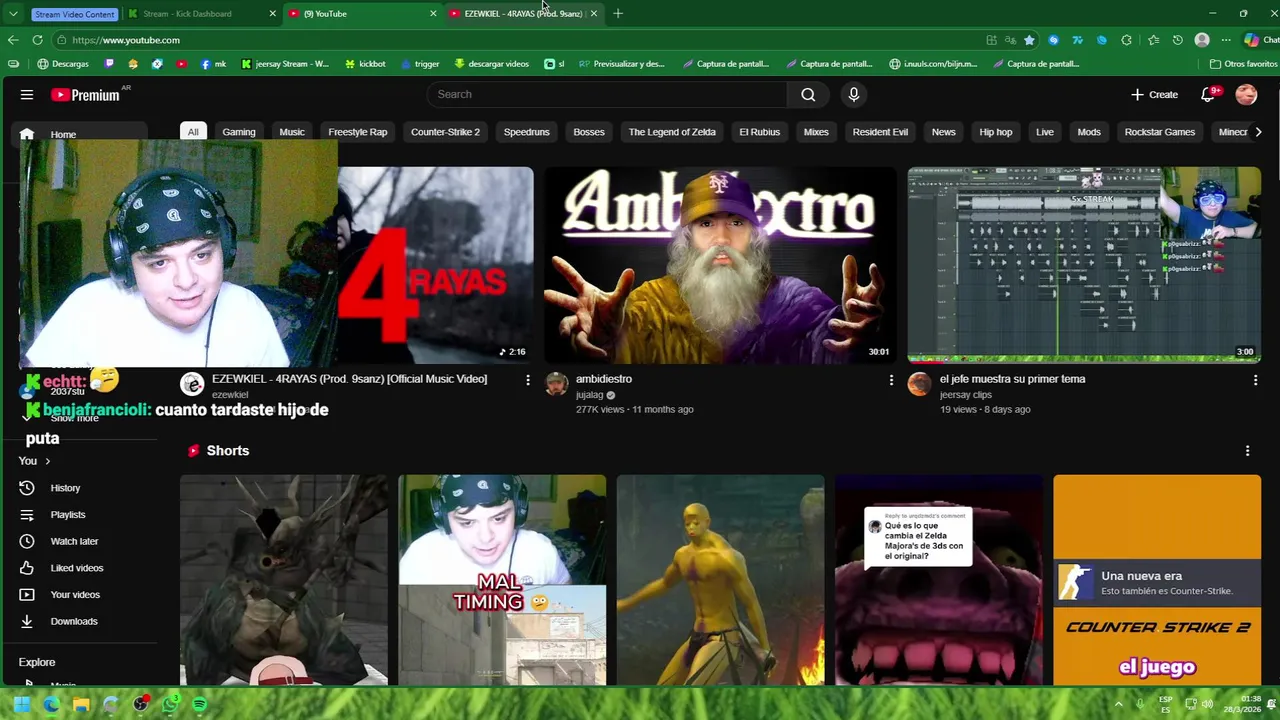1280x720 pixels.
Task: Expand the You section chevron
Action: click(x=47, y=461)
